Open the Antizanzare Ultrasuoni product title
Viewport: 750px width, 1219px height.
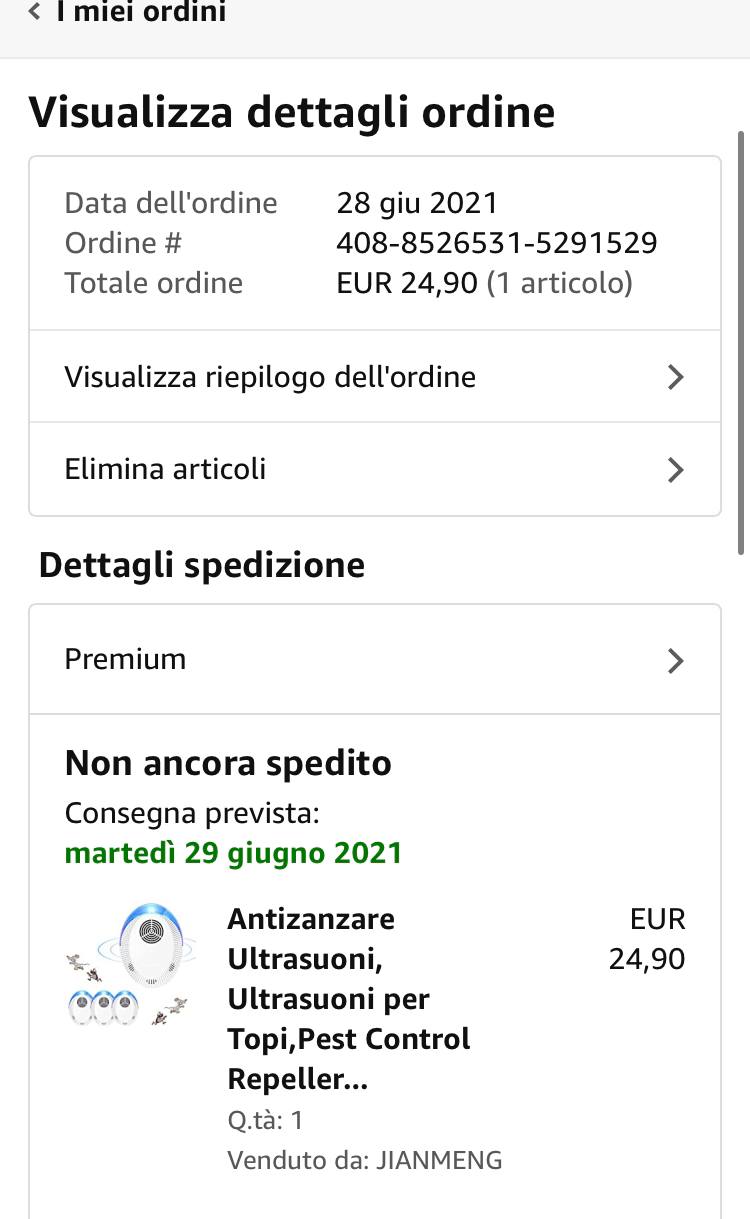[348, 998]
